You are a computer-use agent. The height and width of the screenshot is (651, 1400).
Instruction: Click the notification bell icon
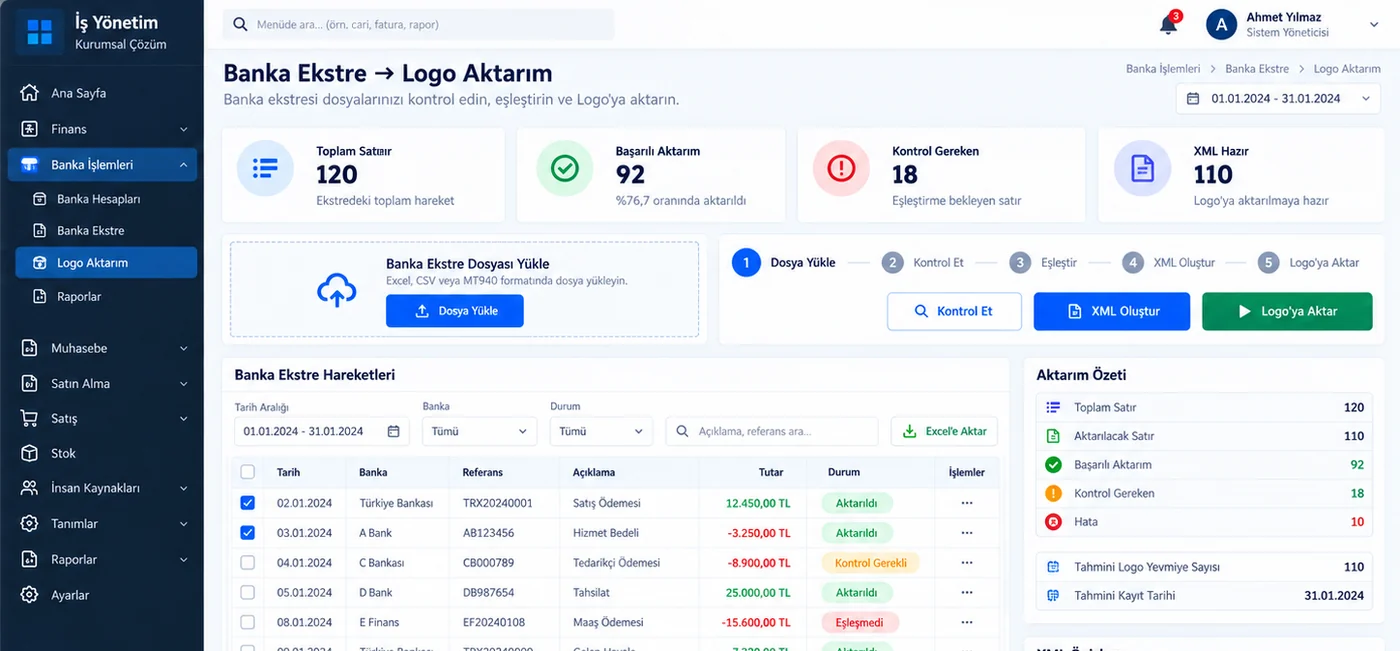(1168, 25)
